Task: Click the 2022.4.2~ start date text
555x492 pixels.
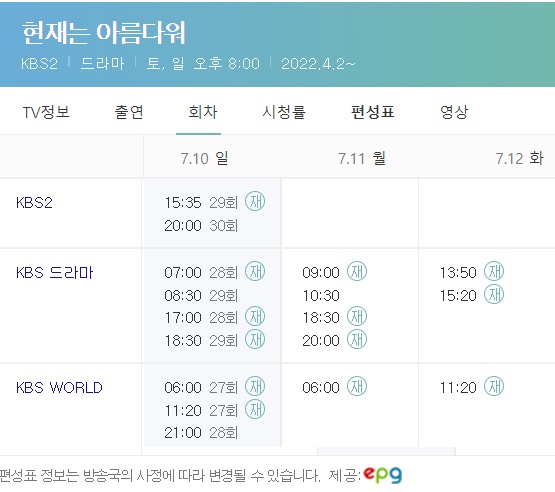Action: pyautogui.click(x=318, y=64)
